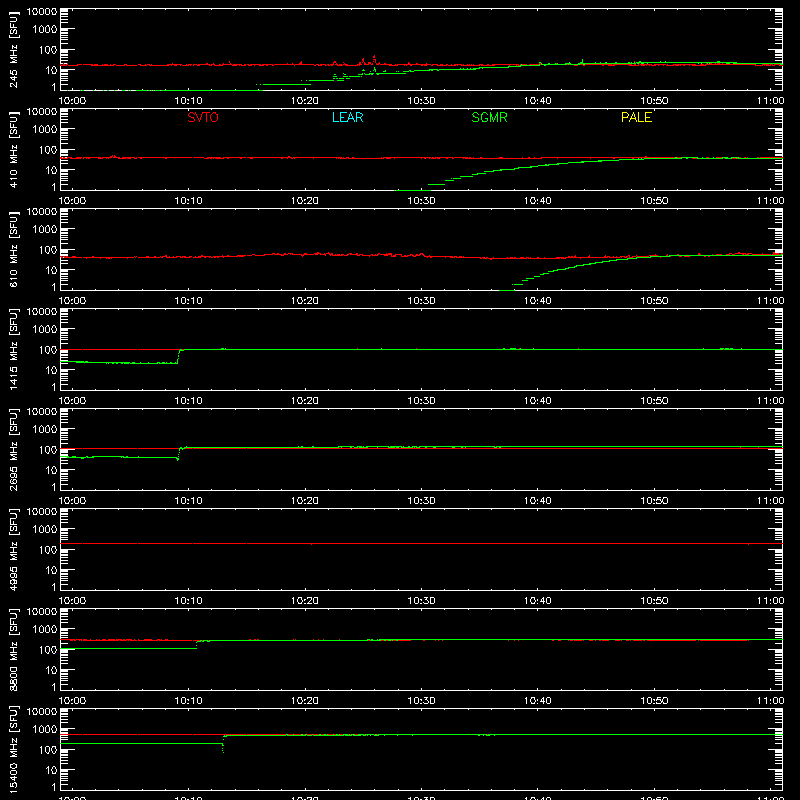
Task: Click the red spike near 10:26 in 245 MHz plot
Action: pos(374,59)
